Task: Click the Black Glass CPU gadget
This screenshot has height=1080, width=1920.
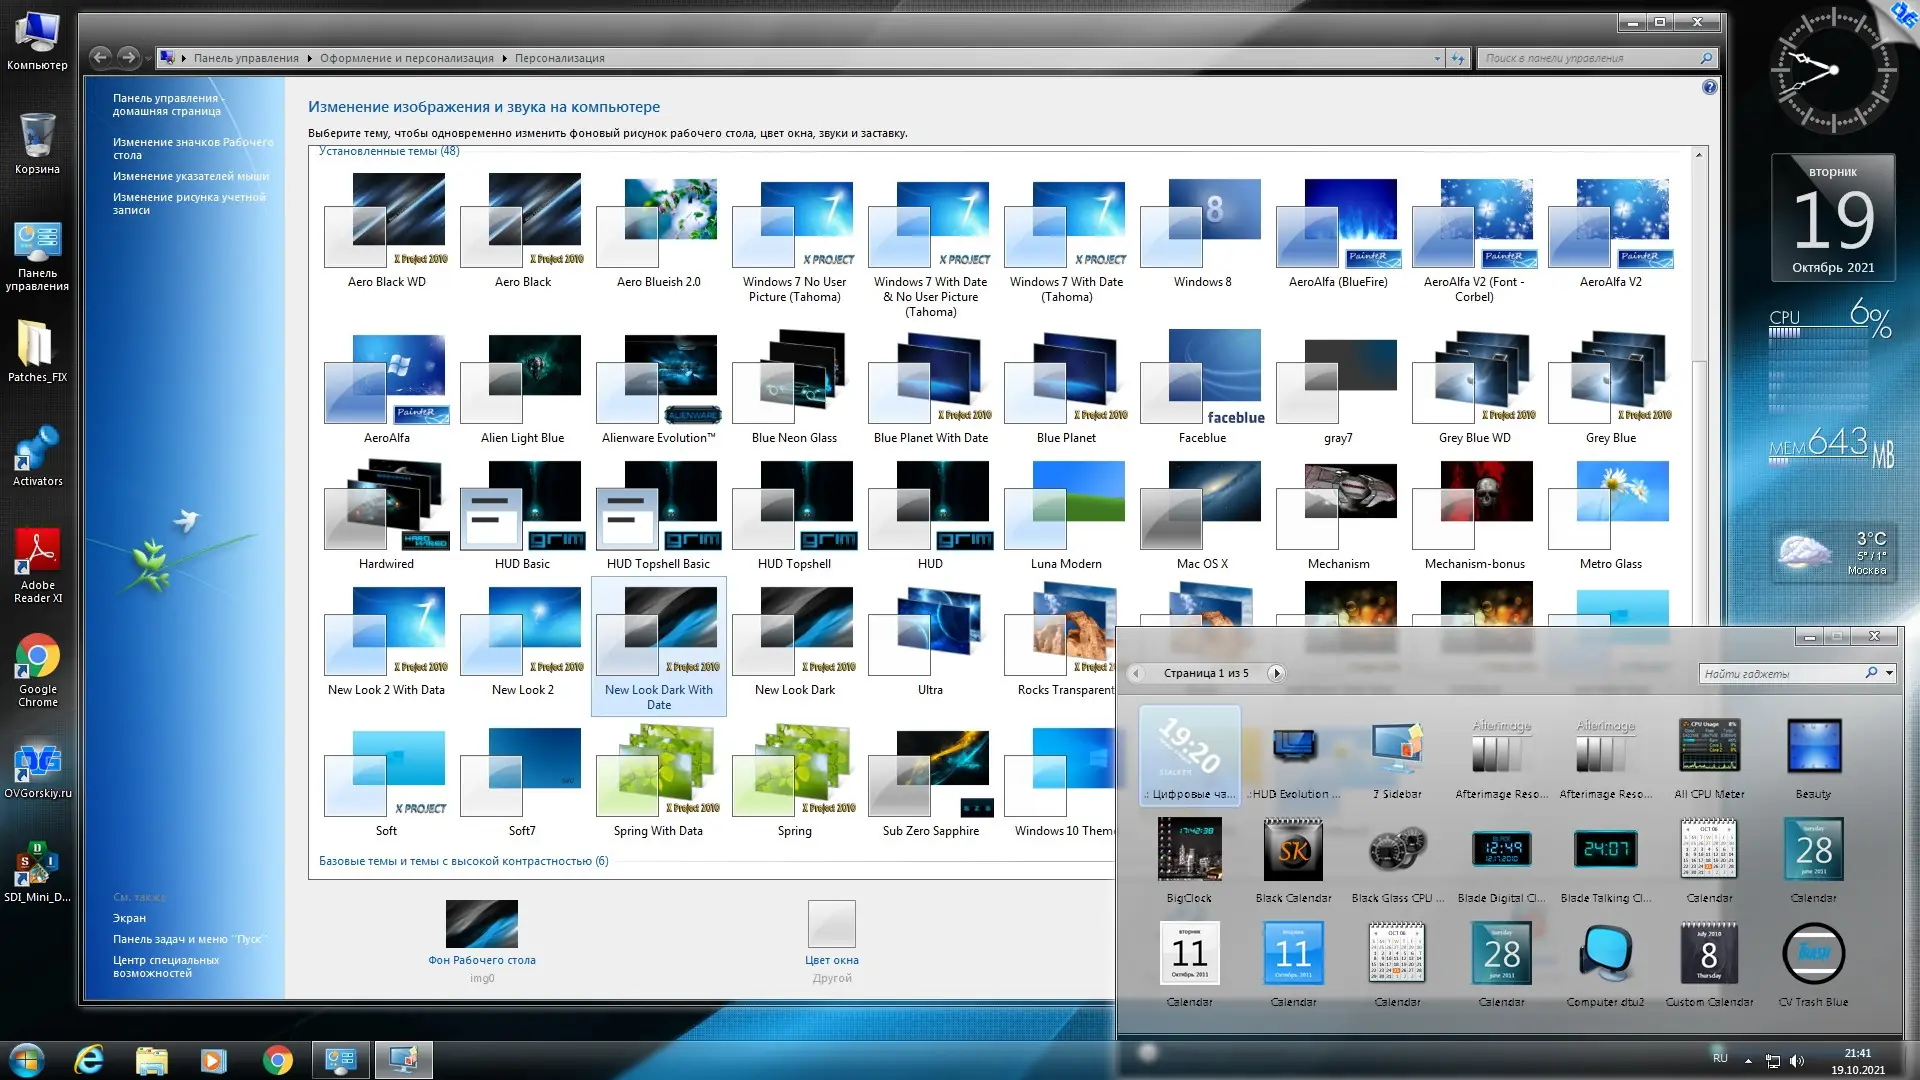Action: point(1397,851)
